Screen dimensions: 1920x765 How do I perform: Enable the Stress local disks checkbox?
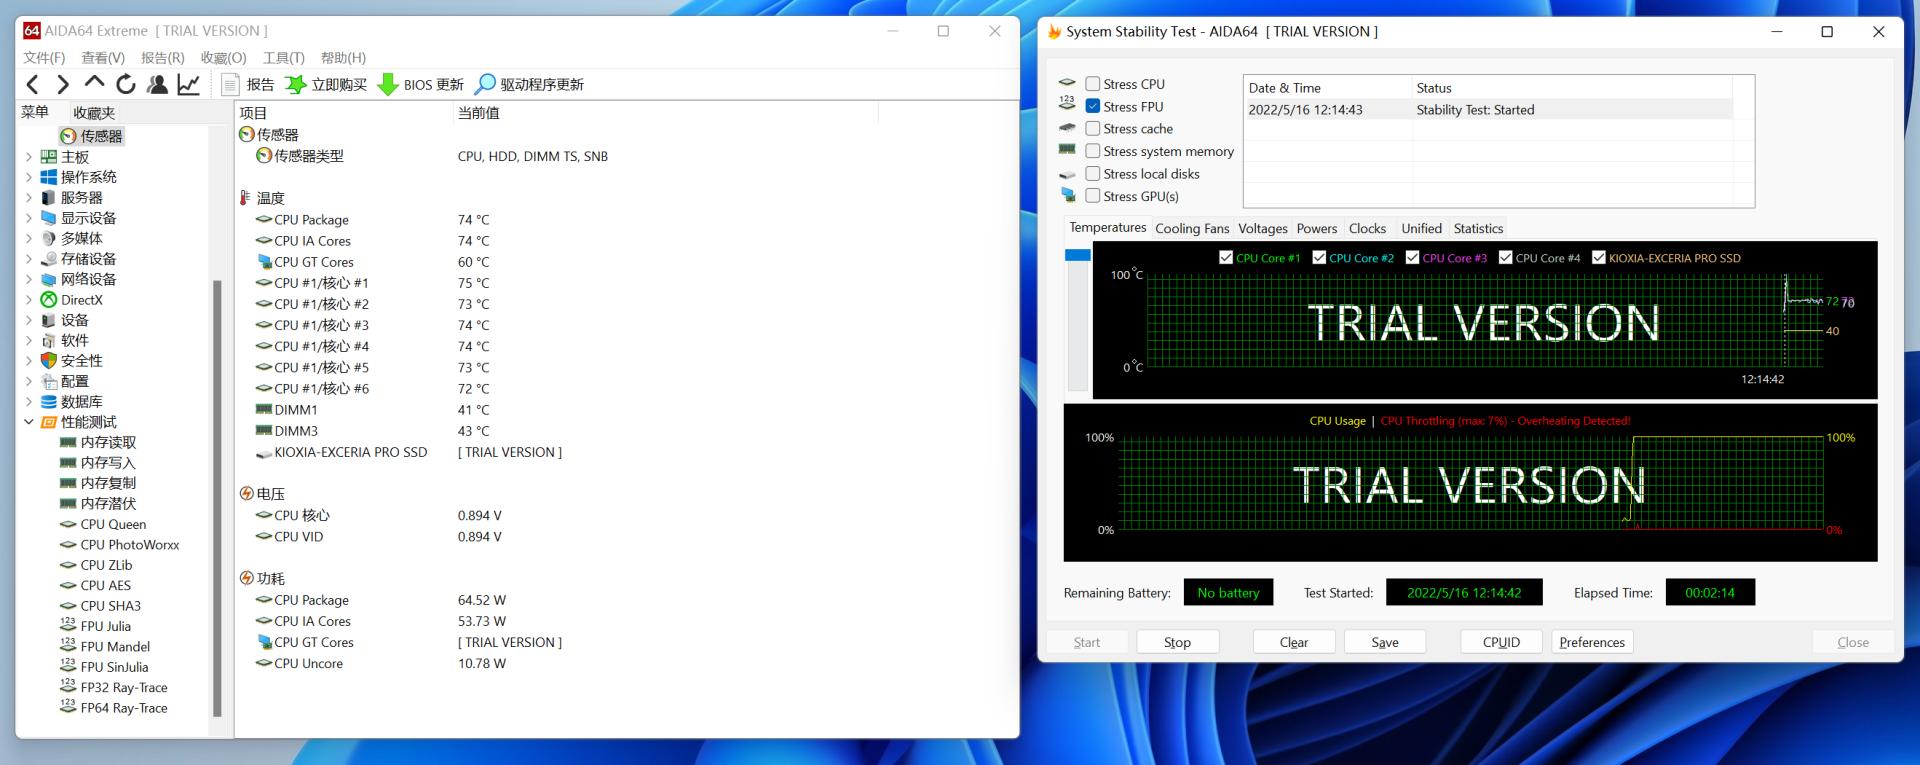coord(1093,174)
